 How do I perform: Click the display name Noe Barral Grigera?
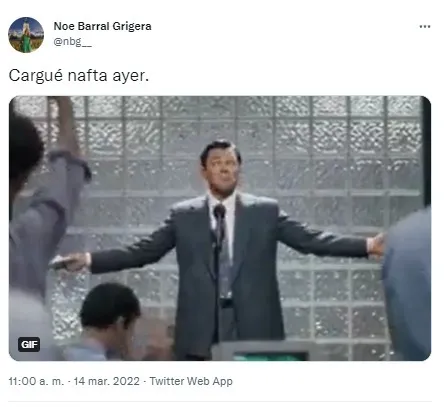pyautogui.click(x=102, y=26)
